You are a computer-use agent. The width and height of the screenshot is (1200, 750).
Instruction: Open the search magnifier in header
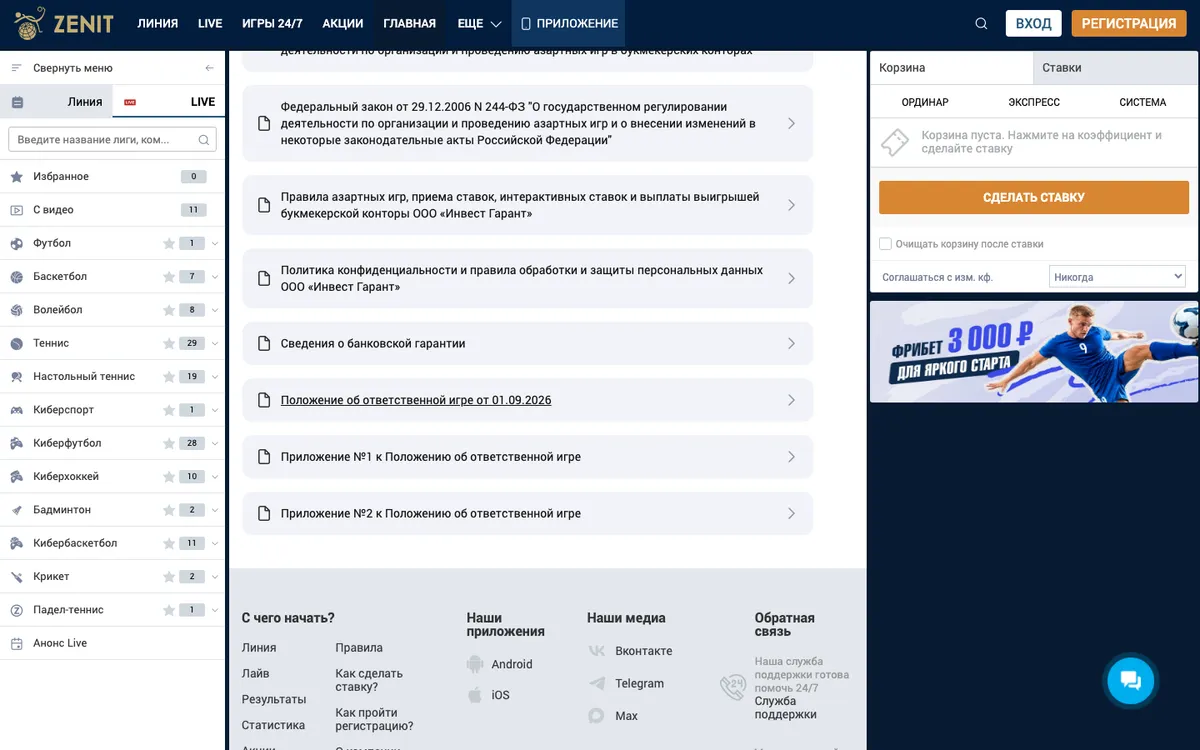click(x=981, y=24)
